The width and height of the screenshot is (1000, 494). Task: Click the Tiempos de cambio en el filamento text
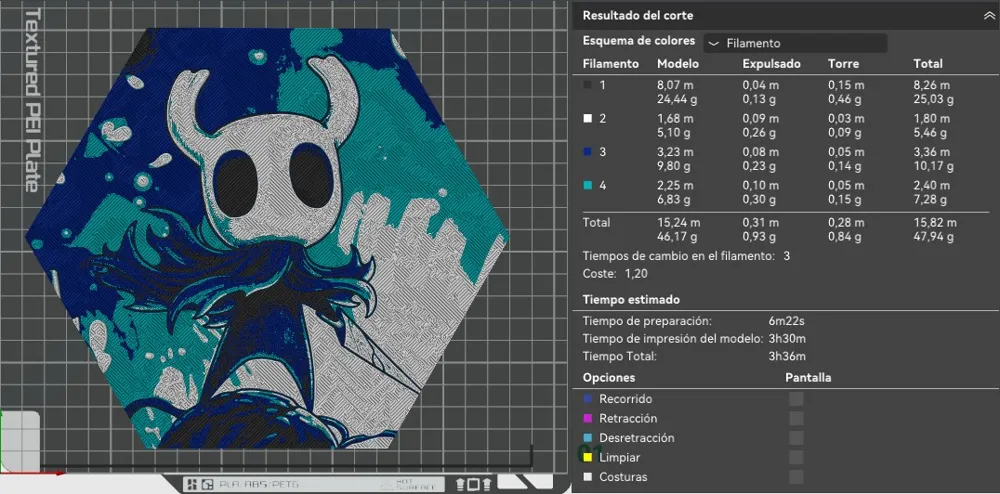click(679, 256)
